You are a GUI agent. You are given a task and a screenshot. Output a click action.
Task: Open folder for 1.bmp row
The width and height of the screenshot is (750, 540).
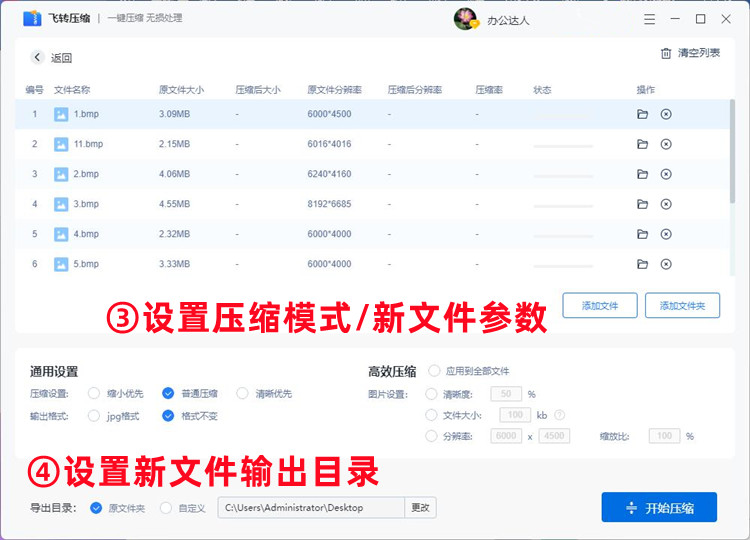[642, 114]
